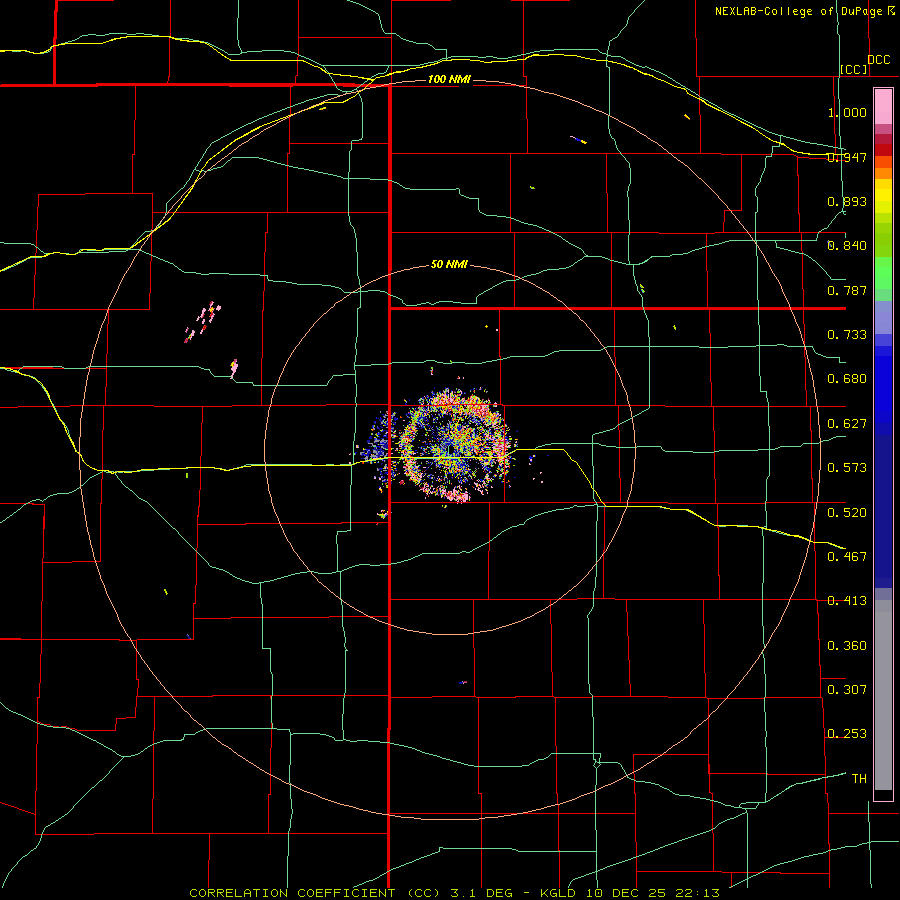Viewport: 900px width, 900px height.
Task: Click the 'CORRELATION COEFFICIENT (CC) 3.1 DEG' caption
Action: pyautogui.click(x=351, y=893)
